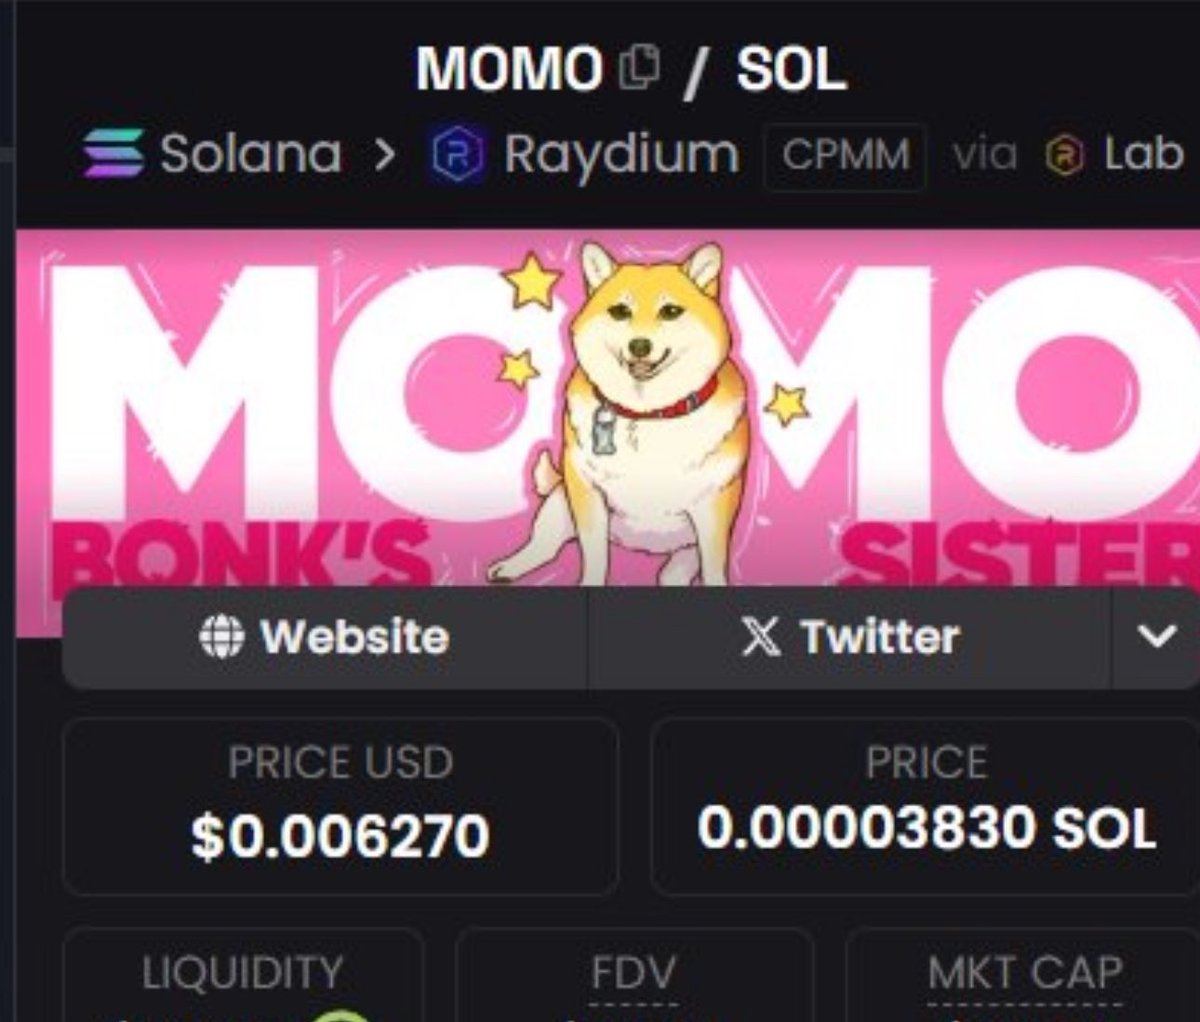Image resolution: width=1200 pixels, height=1022 pixels.
Task: Expand more social links chevron
Action: pos(1157,637)
